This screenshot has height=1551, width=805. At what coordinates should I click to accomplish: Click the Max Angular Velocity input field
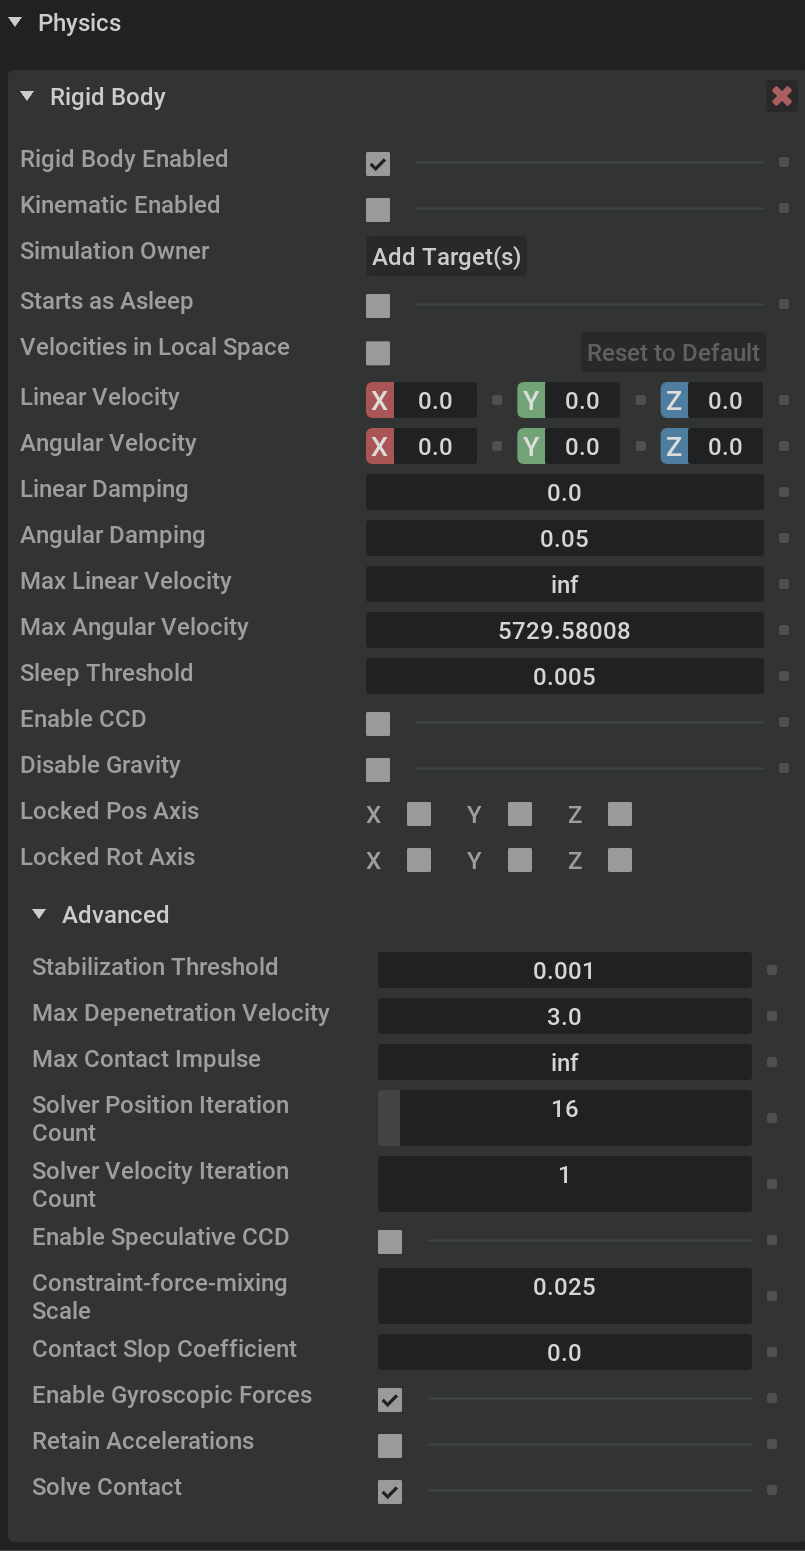click(564, 631)
